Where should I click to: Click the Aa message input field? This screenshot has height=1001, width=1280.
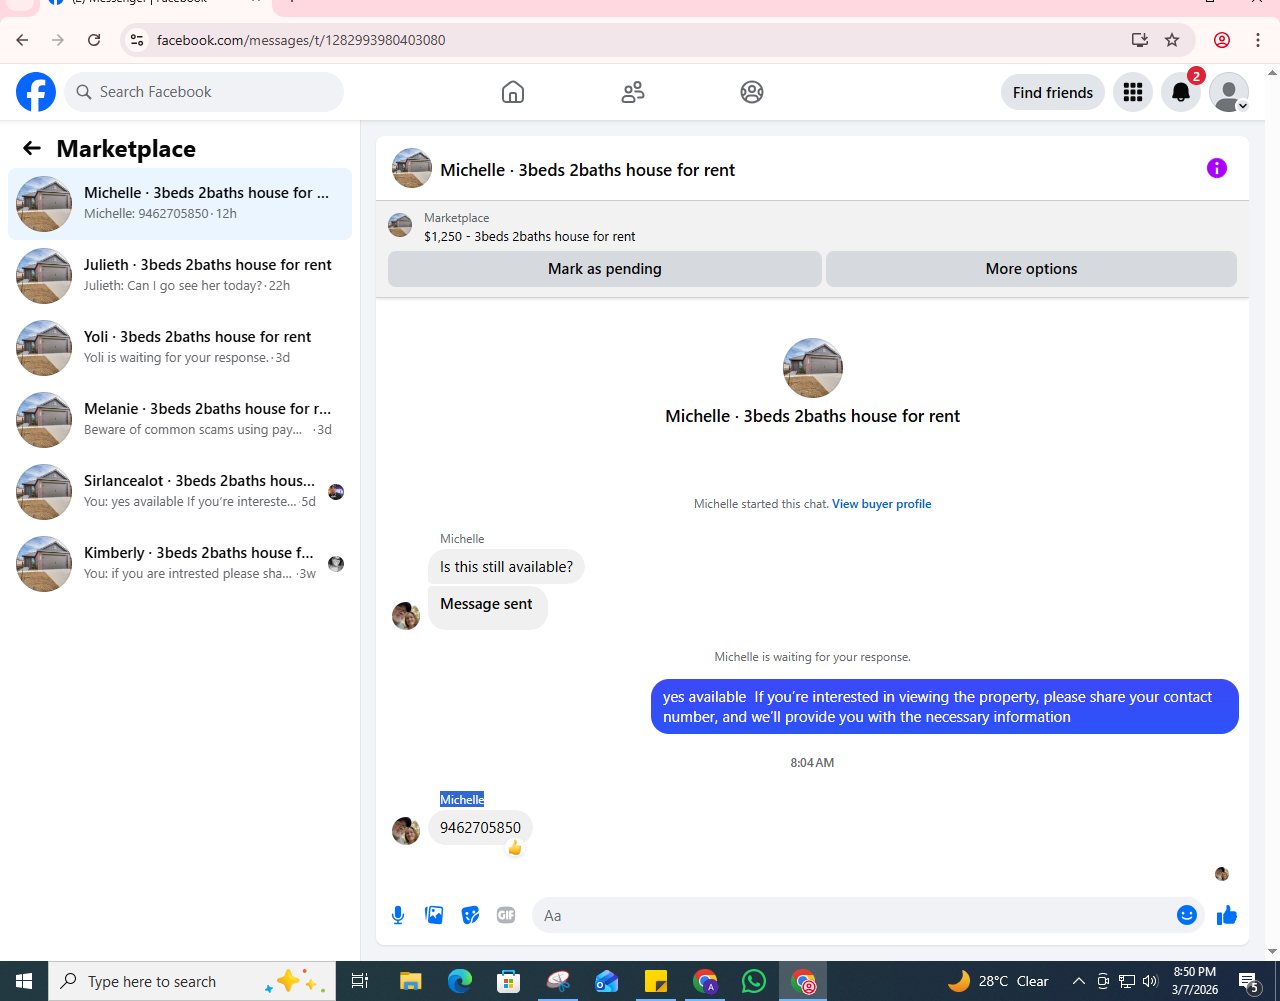(x=855, y=915)
